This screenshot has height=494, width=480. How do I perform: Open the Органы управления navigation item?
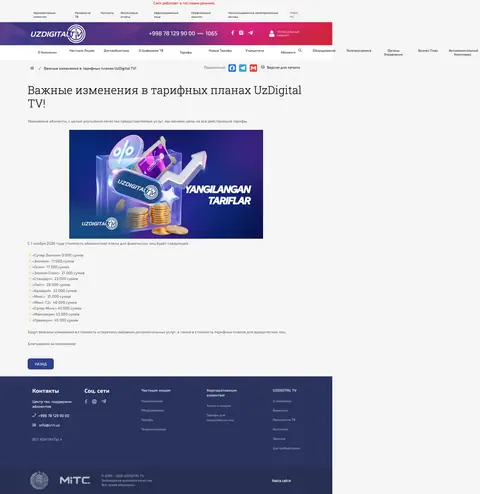coord(393,52)
